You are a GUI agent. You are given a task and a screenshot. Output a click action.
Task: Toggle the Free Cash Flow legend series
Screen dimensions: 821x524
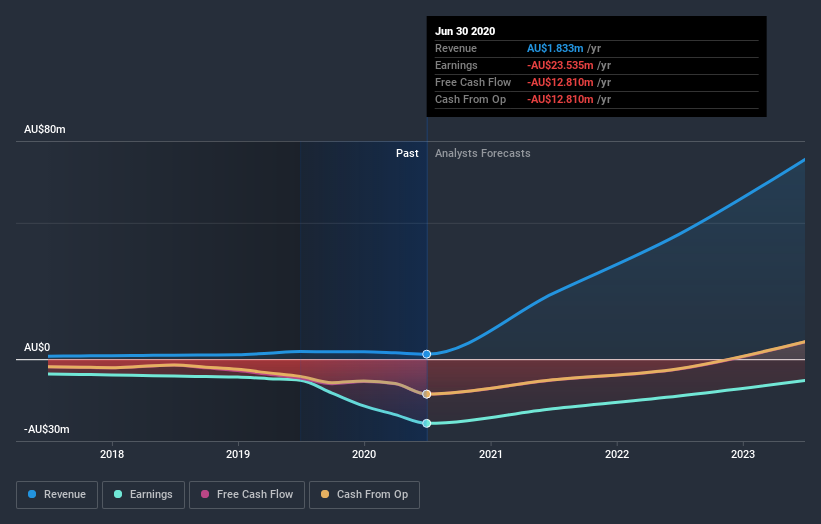pos(247,495)
